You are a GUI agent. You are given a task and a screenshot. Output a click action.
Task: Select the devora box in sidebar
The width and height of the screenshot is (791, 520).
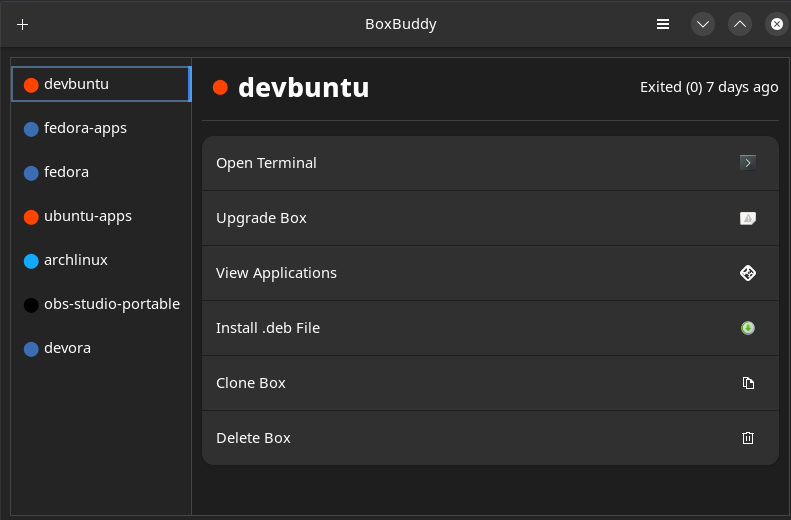pyautogui.click(x=67, y=348)
